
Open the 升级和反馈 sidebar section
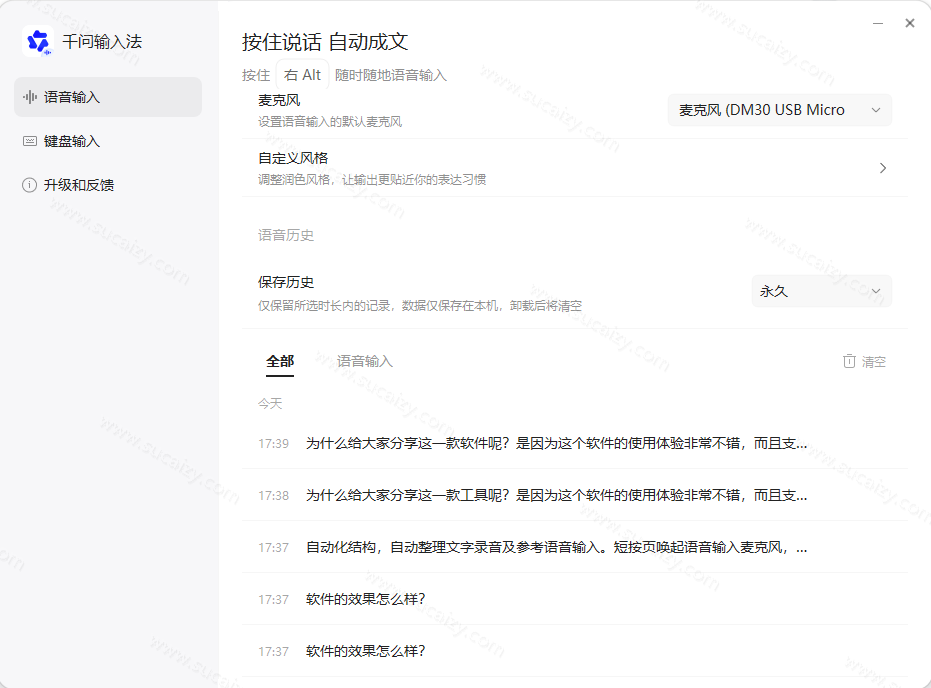[107, 185]
